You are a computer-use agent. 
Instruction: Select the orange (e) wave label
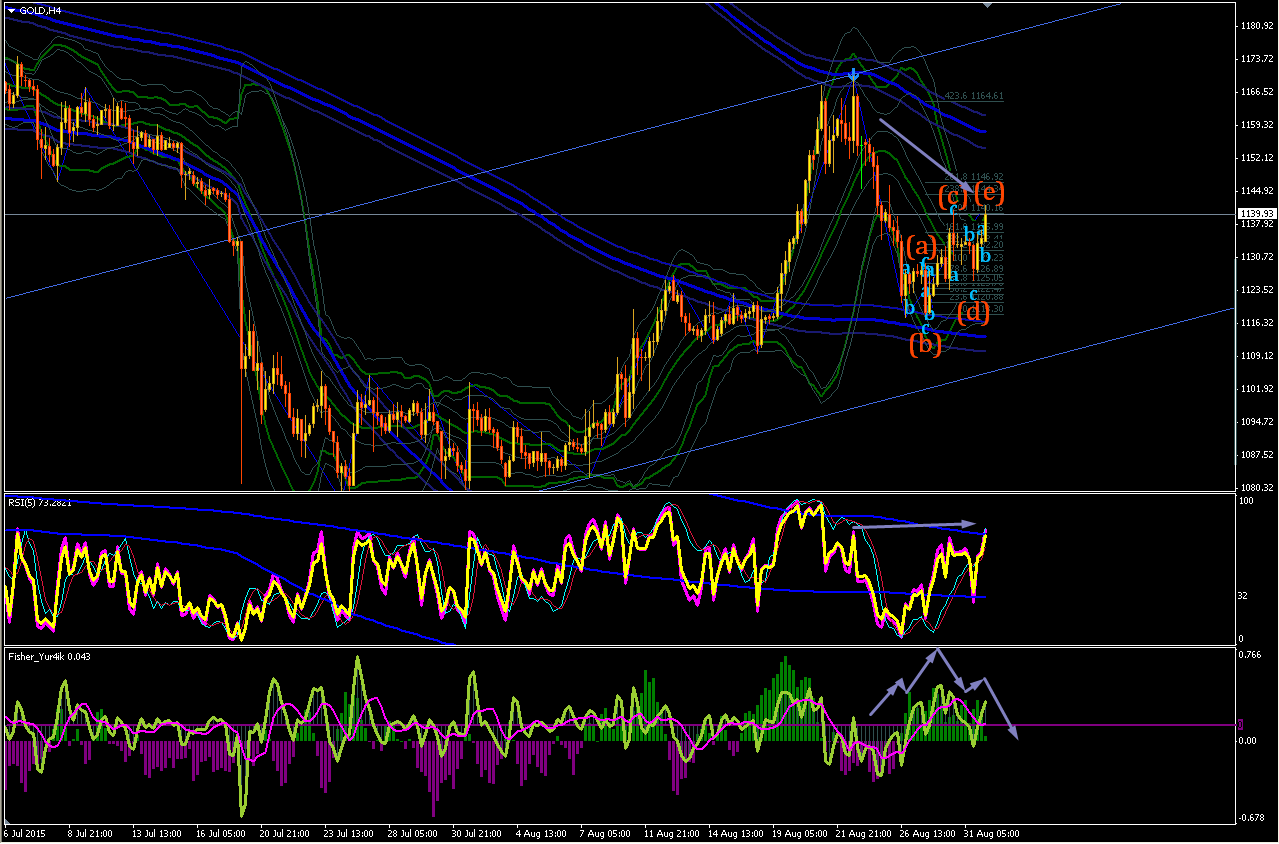[989, 192]
